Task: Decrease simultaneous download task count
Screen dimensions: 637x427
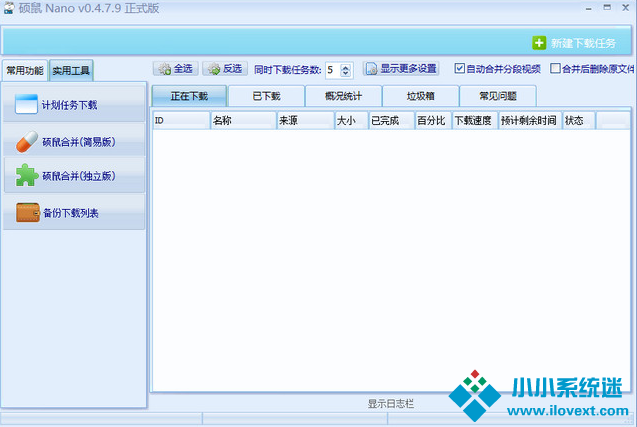Action: point(345,73)
